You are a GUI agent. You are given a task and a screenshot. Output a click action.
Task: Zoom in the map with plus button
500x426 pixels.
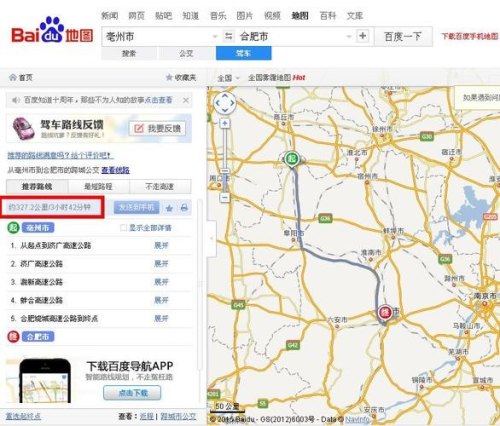[x=225, y=124]
